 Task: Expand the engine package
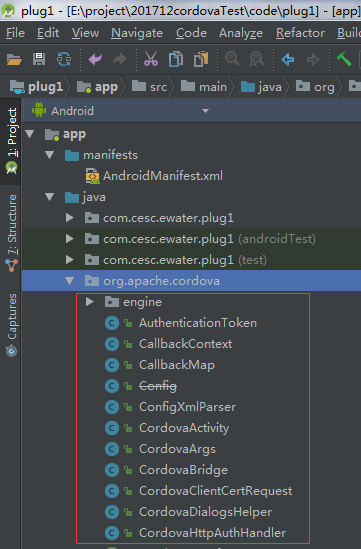[x=90, y=301]
